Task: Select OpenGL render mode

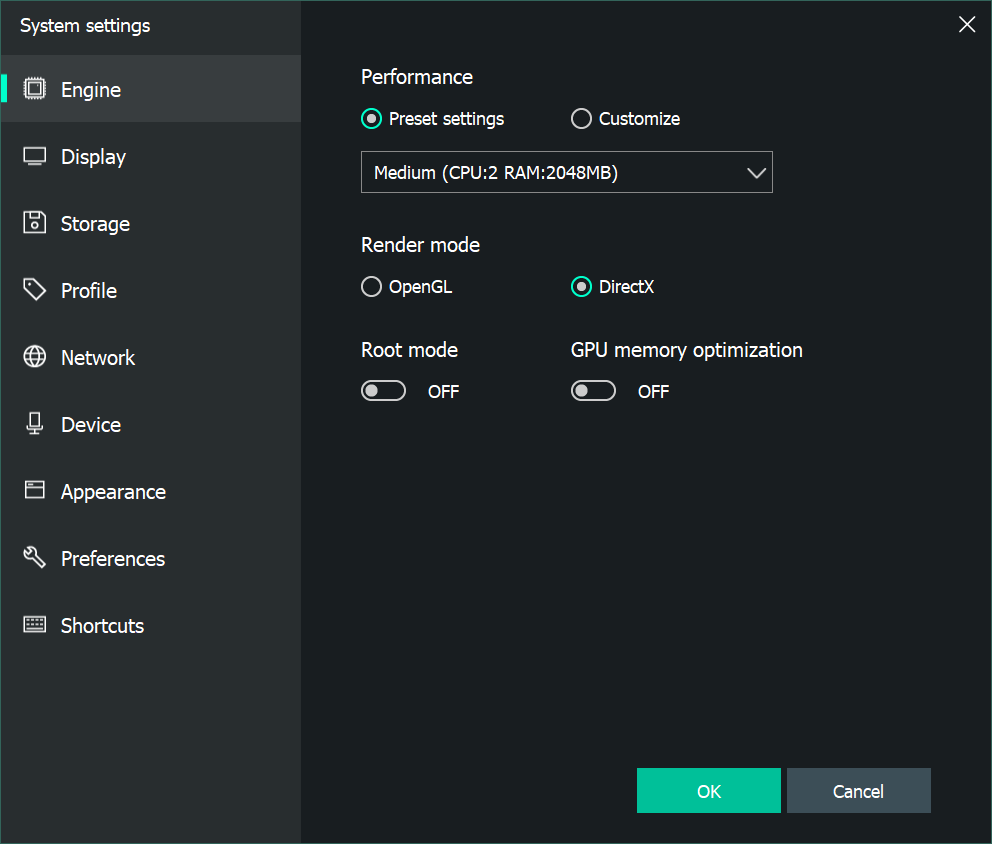Action: click(x=371, y=287)
